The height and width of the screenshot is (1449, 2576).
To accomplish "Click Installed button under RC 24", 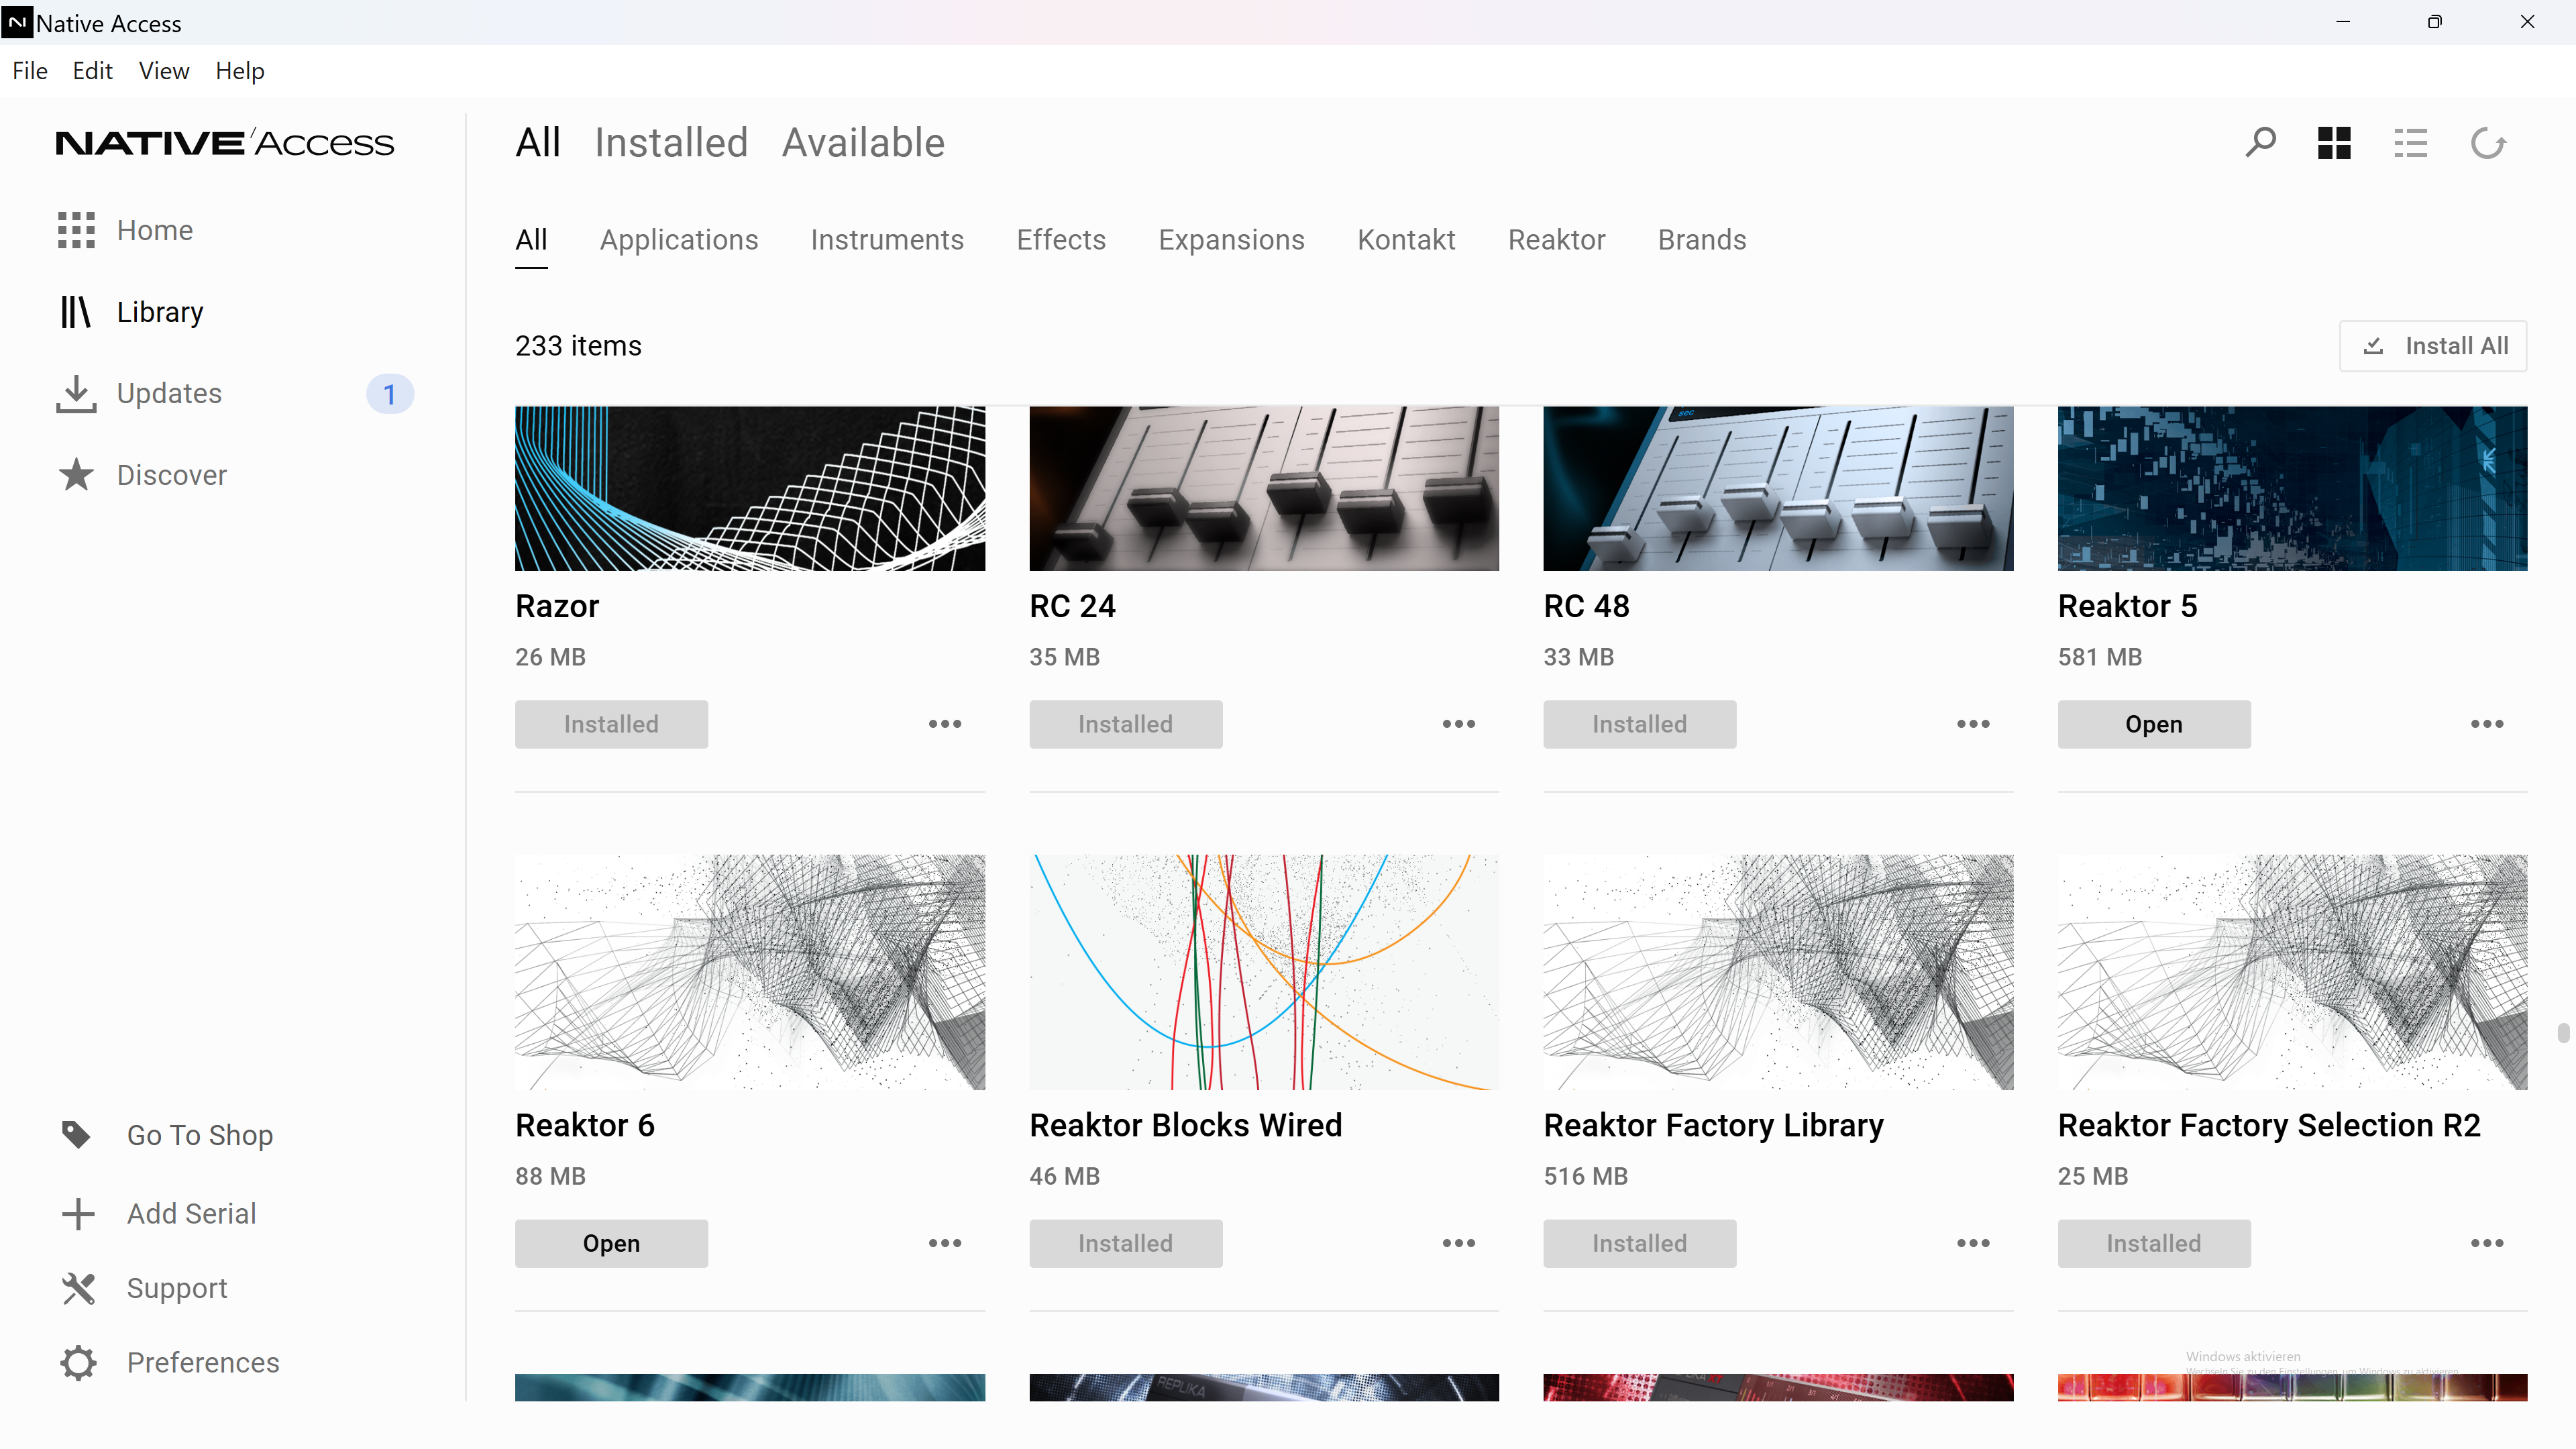I will tap(1125, 724).
